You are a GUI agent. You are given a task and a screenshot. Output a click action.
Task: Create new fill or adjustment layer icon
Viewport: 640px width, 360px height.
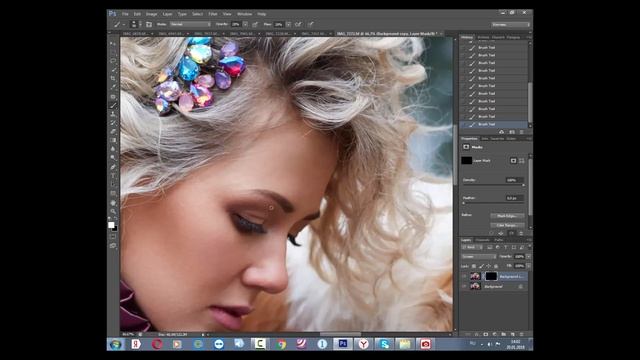point(495,334)
